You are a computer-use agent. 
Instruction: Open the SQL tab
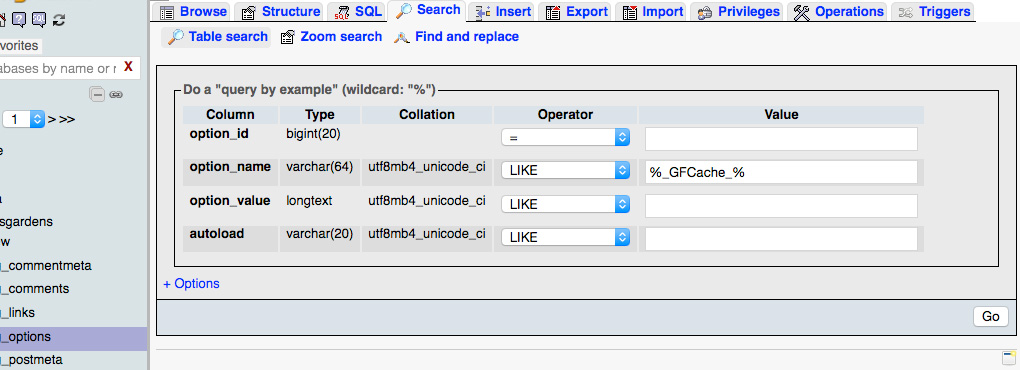358,11
